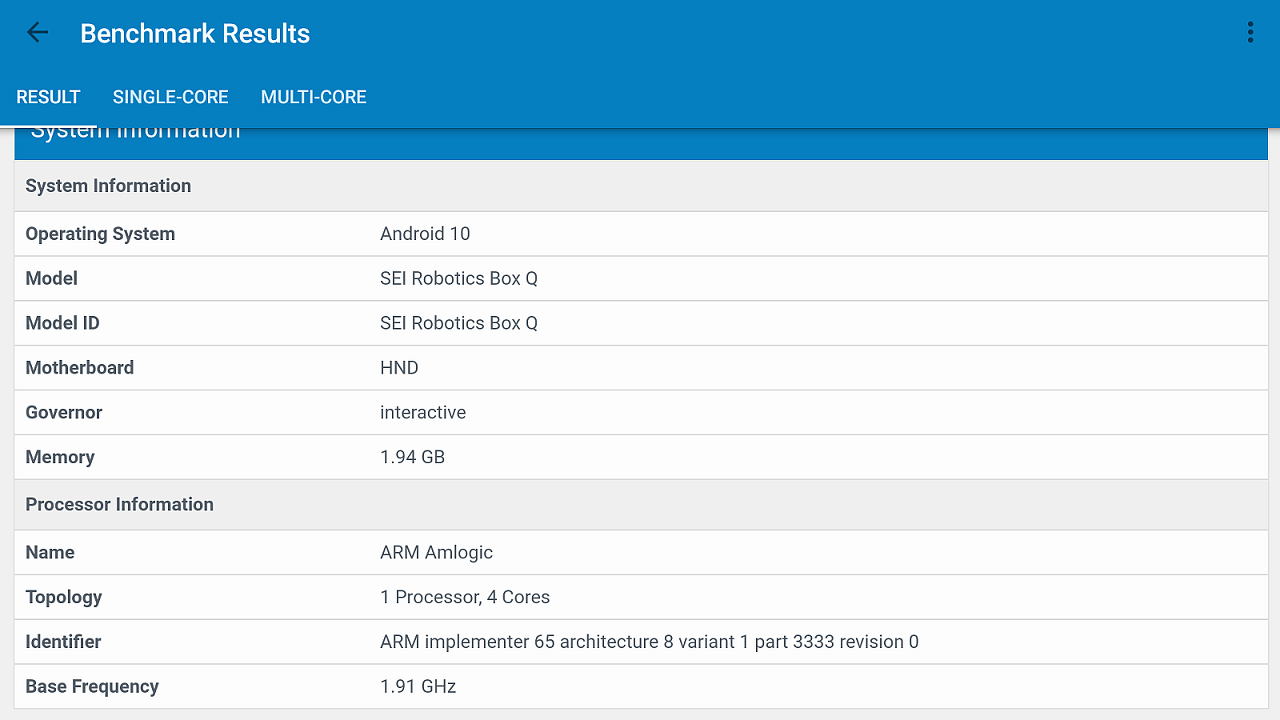
Task: Click the interactive governor value
Action: click(x=423, y=412)
